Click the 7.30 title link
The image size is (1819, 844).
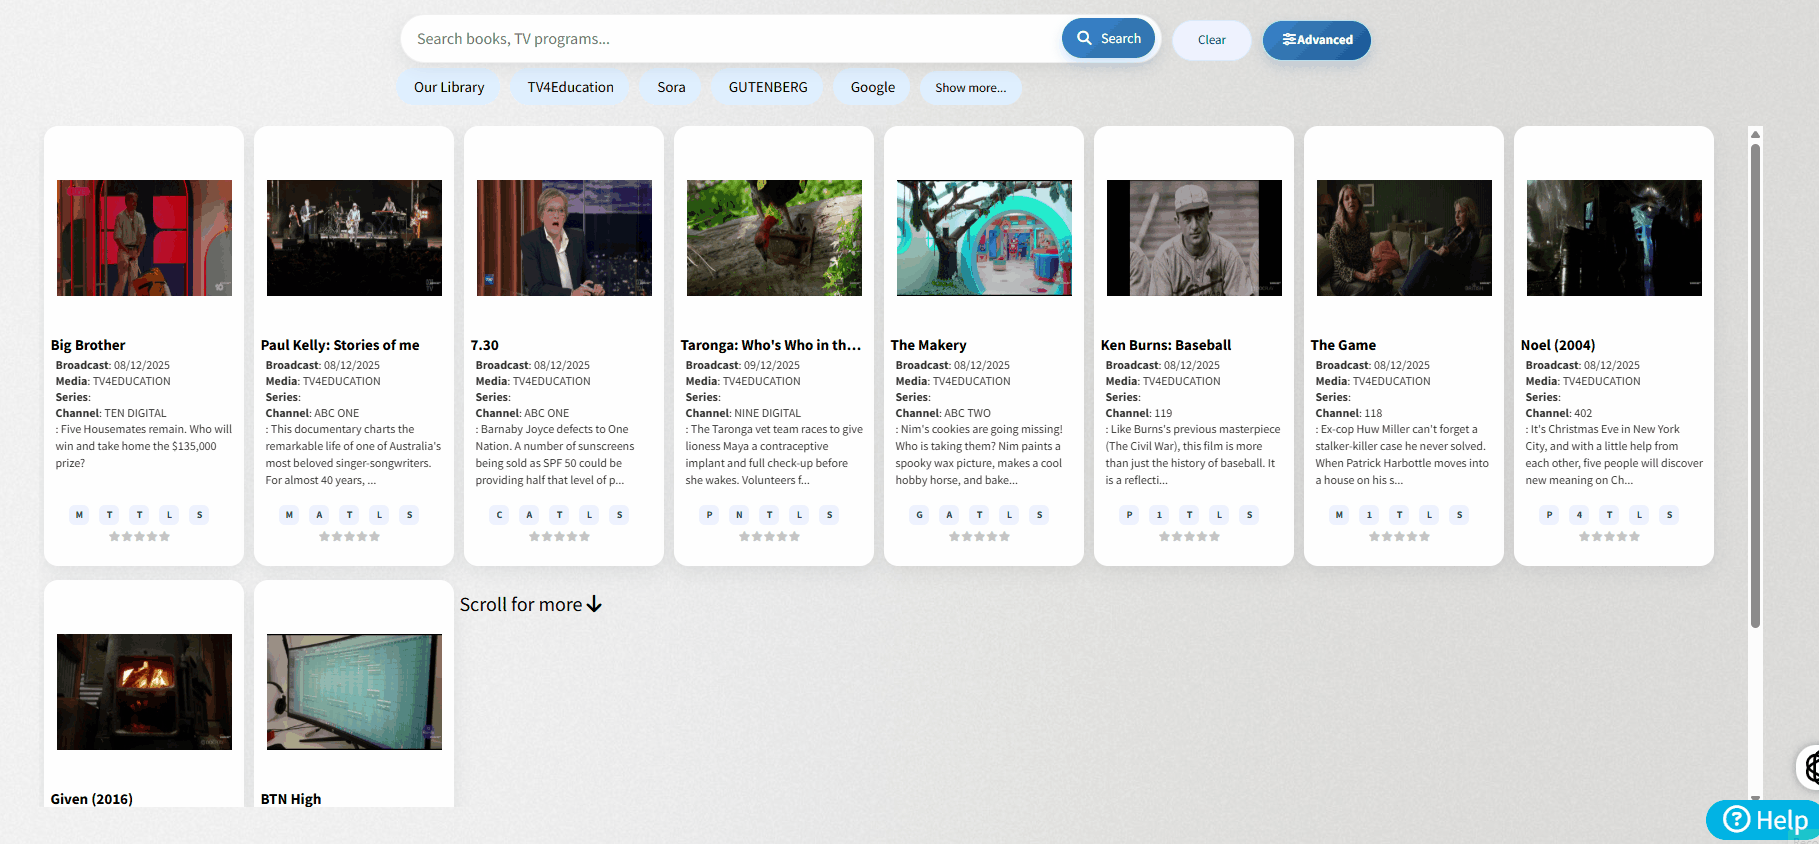[x=485, y=345]
